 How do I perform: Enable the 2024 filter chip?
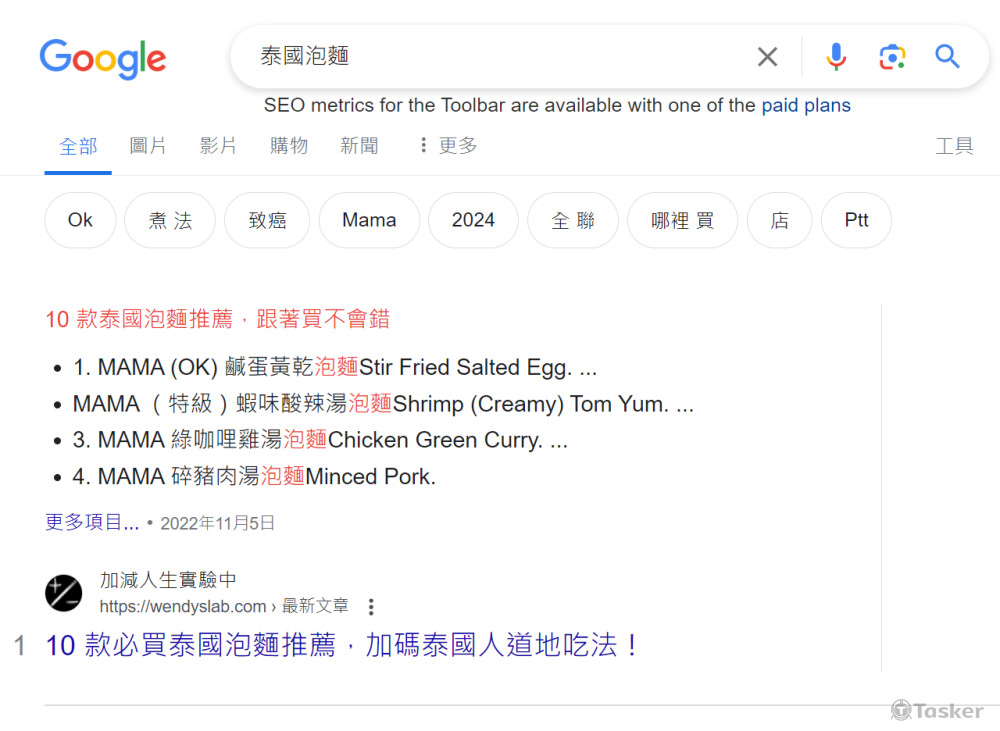click(x=473, y=220)
